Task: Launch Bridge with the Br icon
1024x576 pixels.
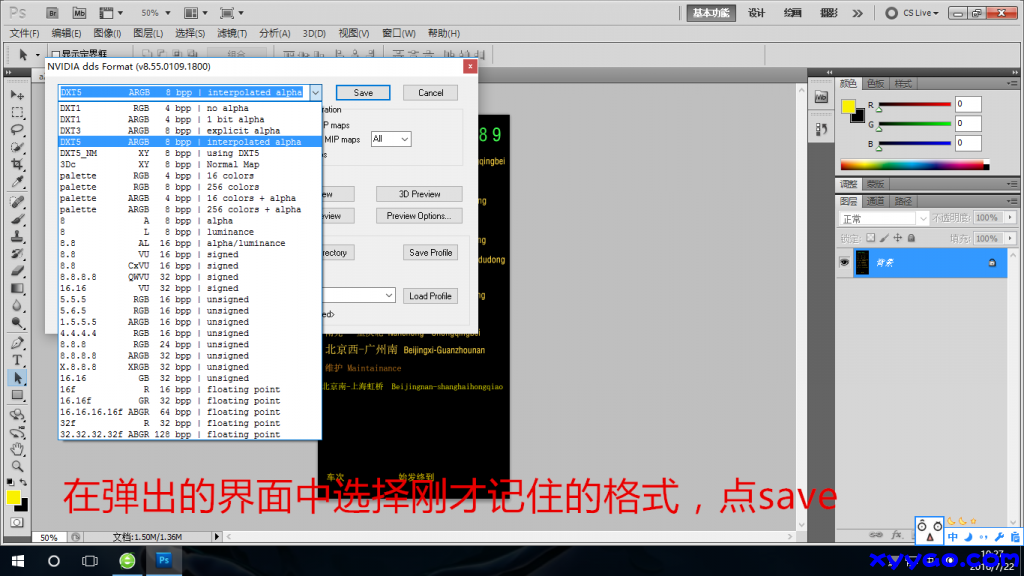Action: coord(53,13)
